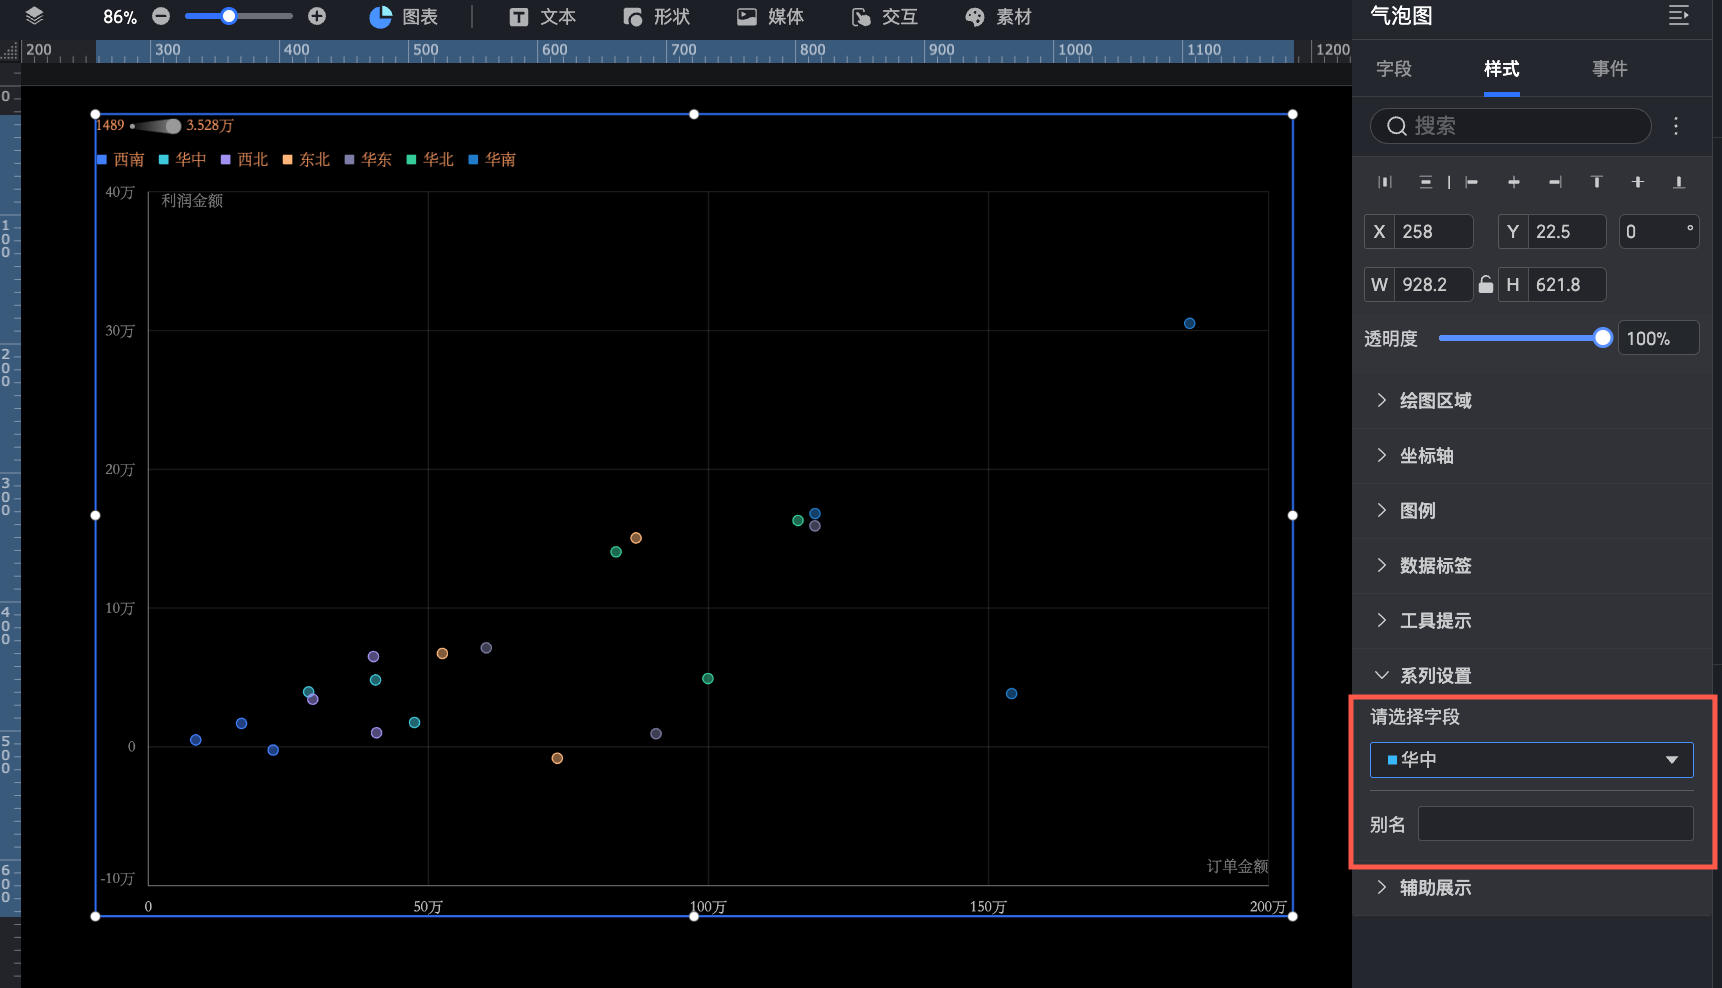Distribute vertically alignment icon
1722x988 pixels.
point(1426,182)
